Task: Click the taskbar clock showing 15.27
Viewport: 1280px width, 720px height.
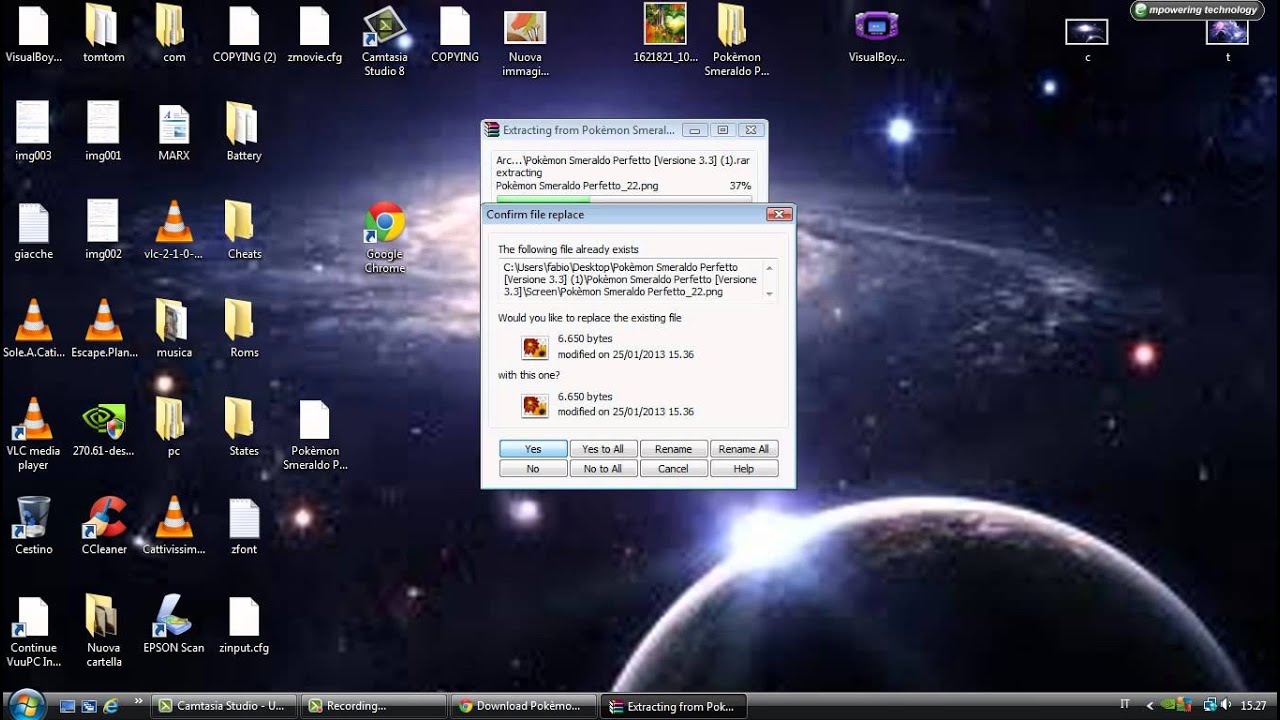Action: coord(1253,706)
